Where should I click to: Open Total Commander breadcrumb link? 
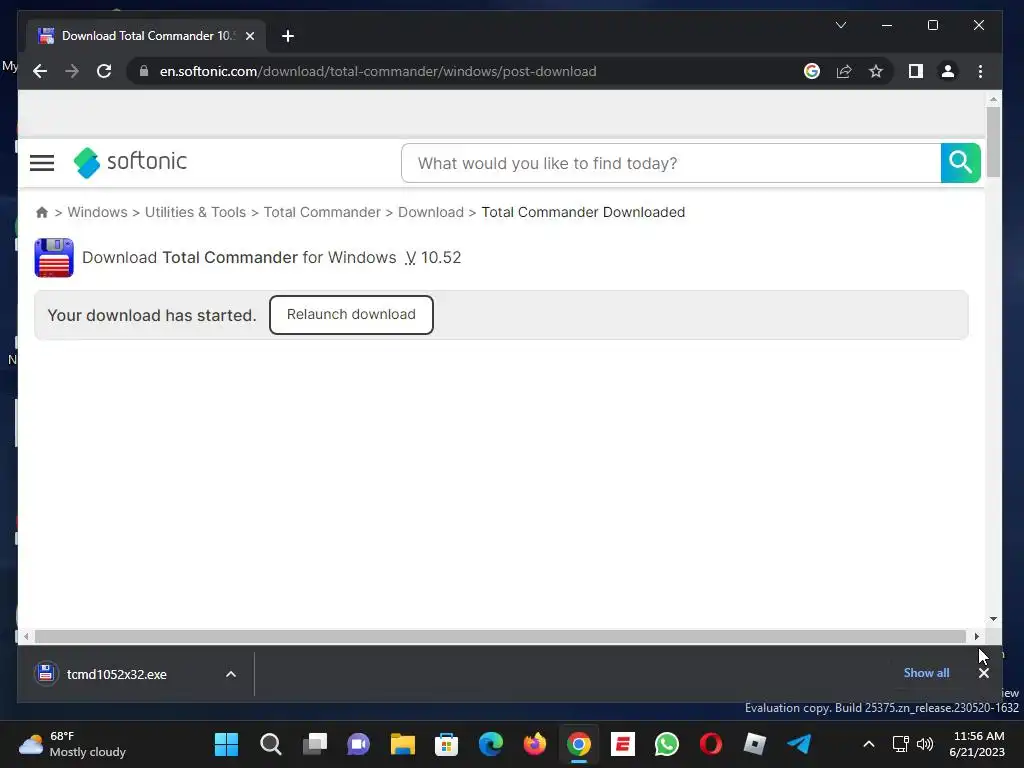click(322, 212)
